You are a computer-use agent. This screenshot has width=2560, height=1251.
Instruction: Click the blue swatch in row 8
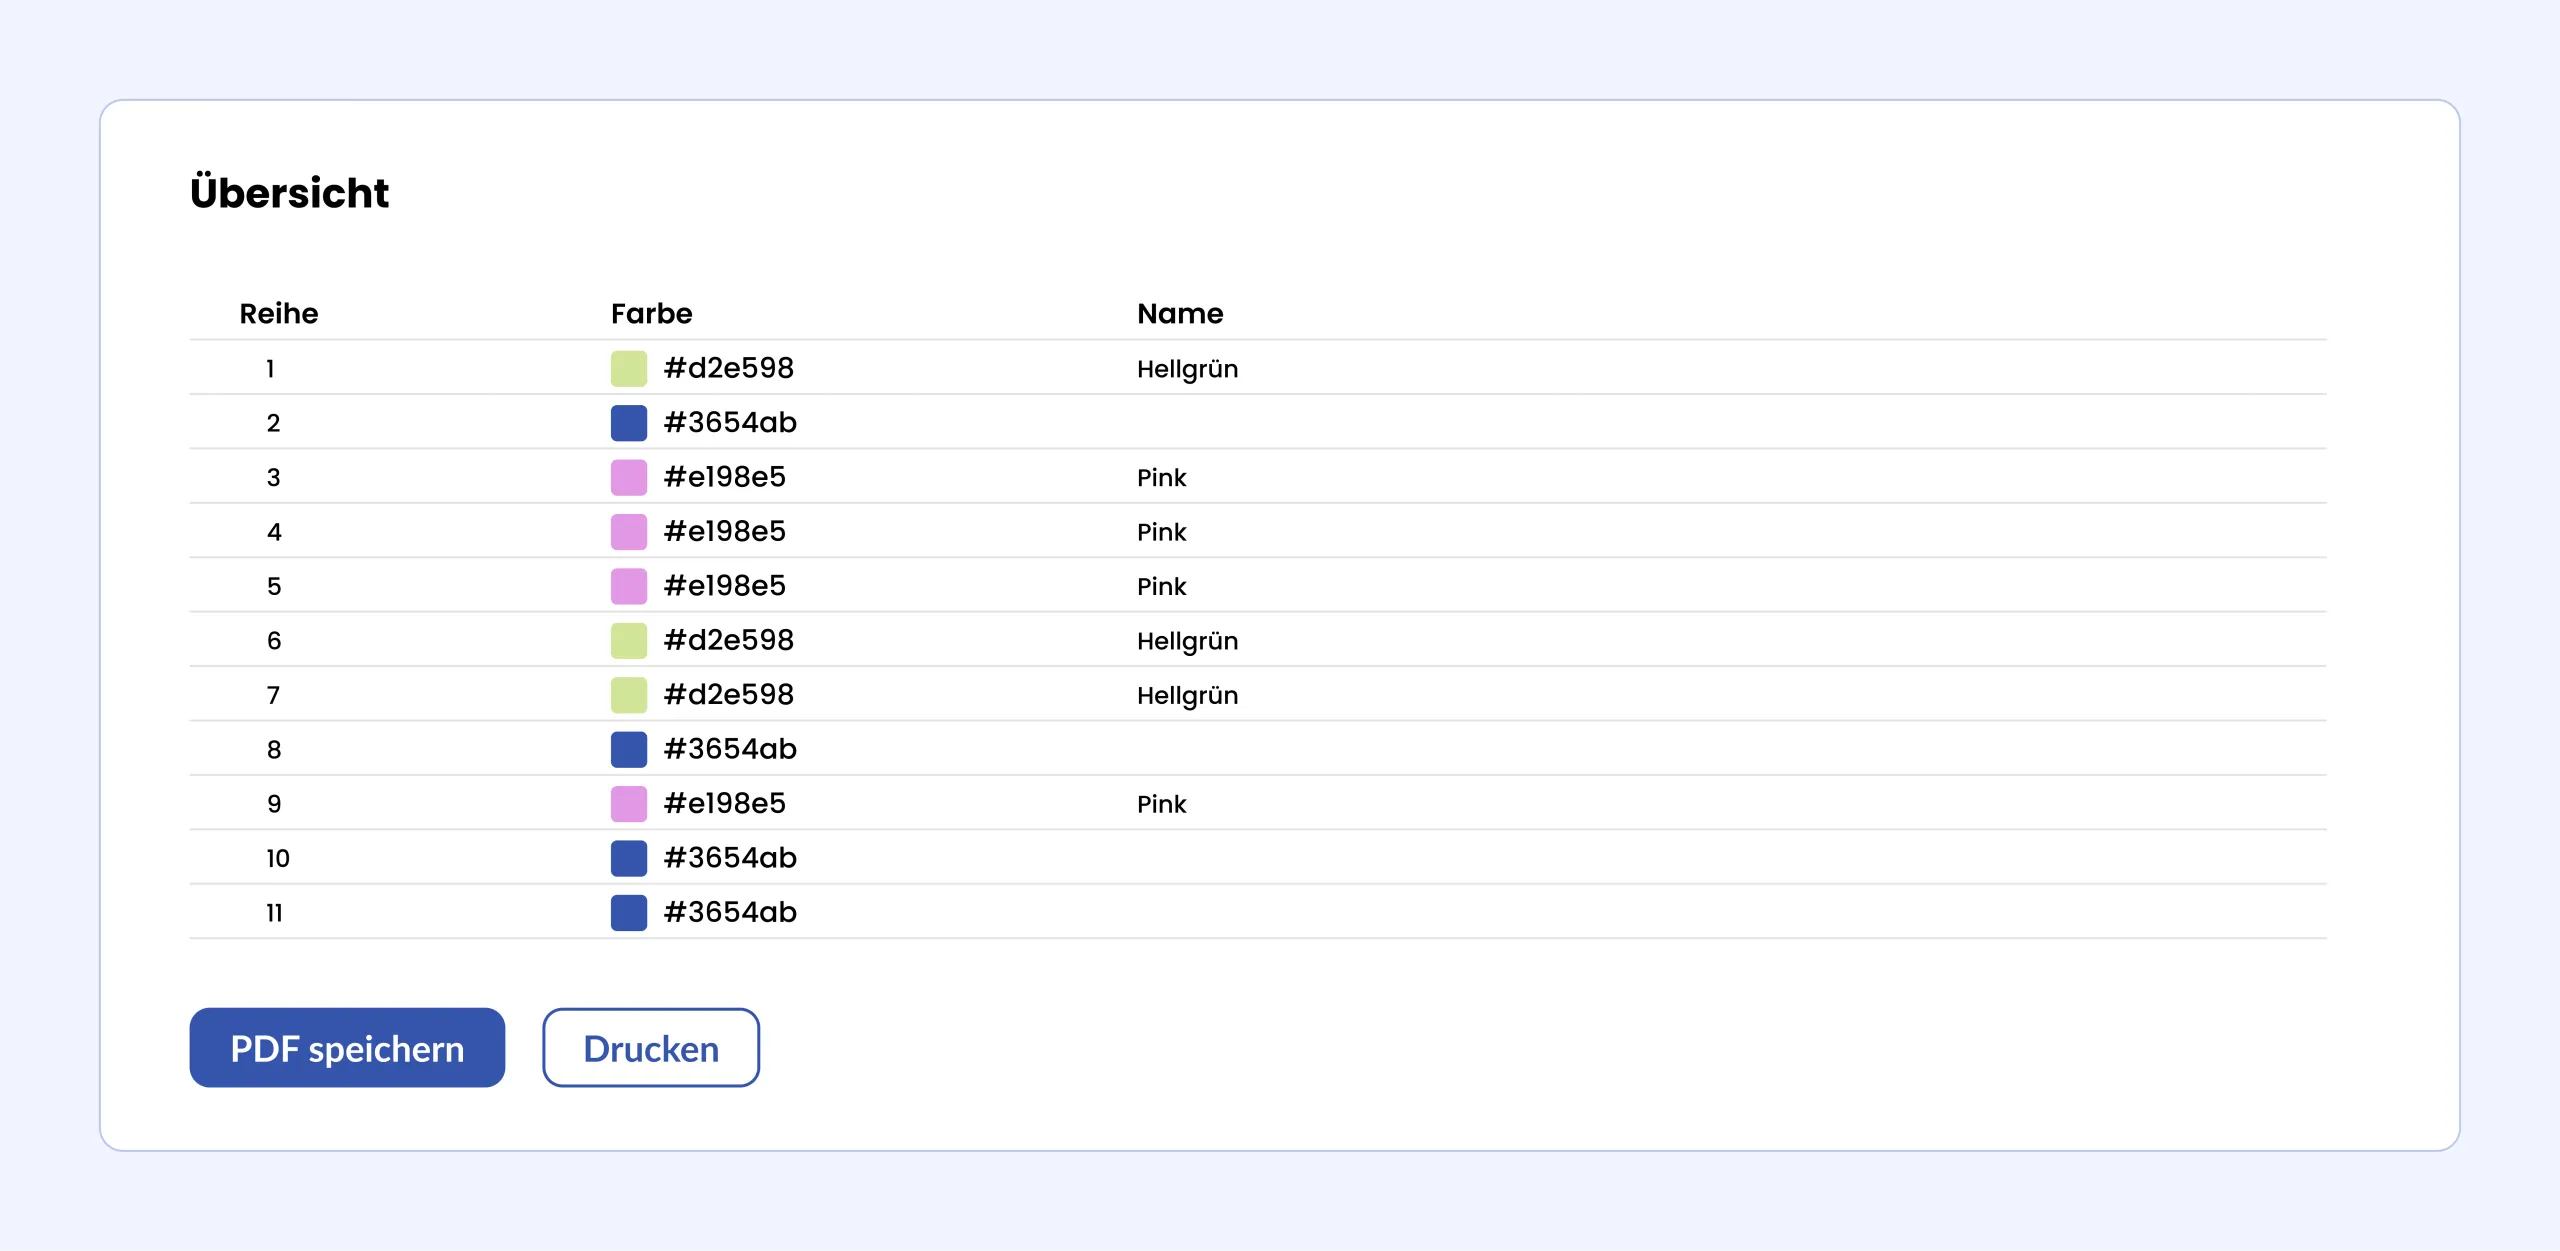[x=629, y=749]
